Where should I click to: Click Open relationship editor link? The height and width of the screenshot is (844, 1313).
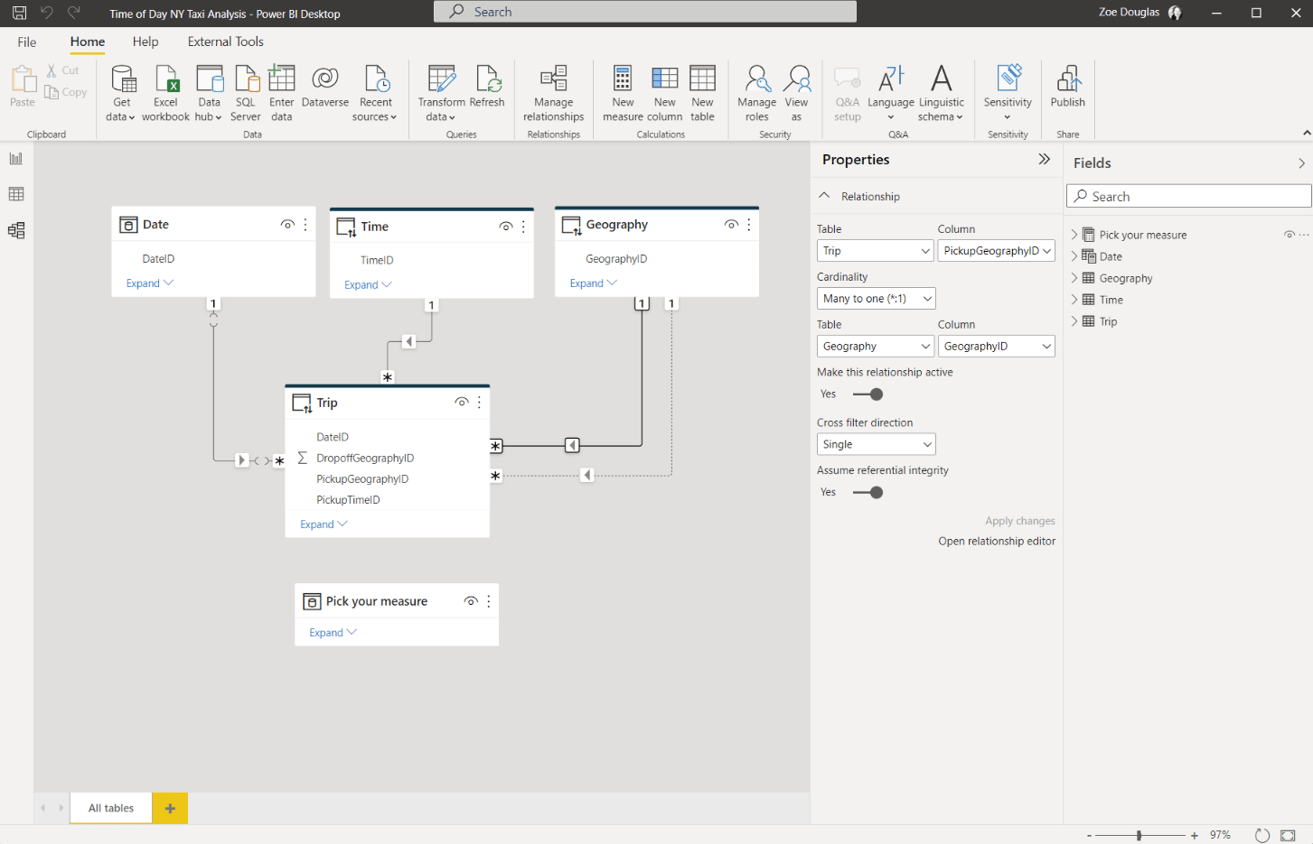(997, 541)
